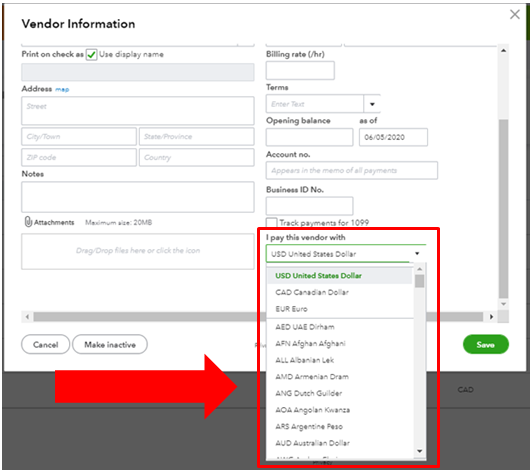Click the form scrollbar up arrow

click(x=504, y=51)
